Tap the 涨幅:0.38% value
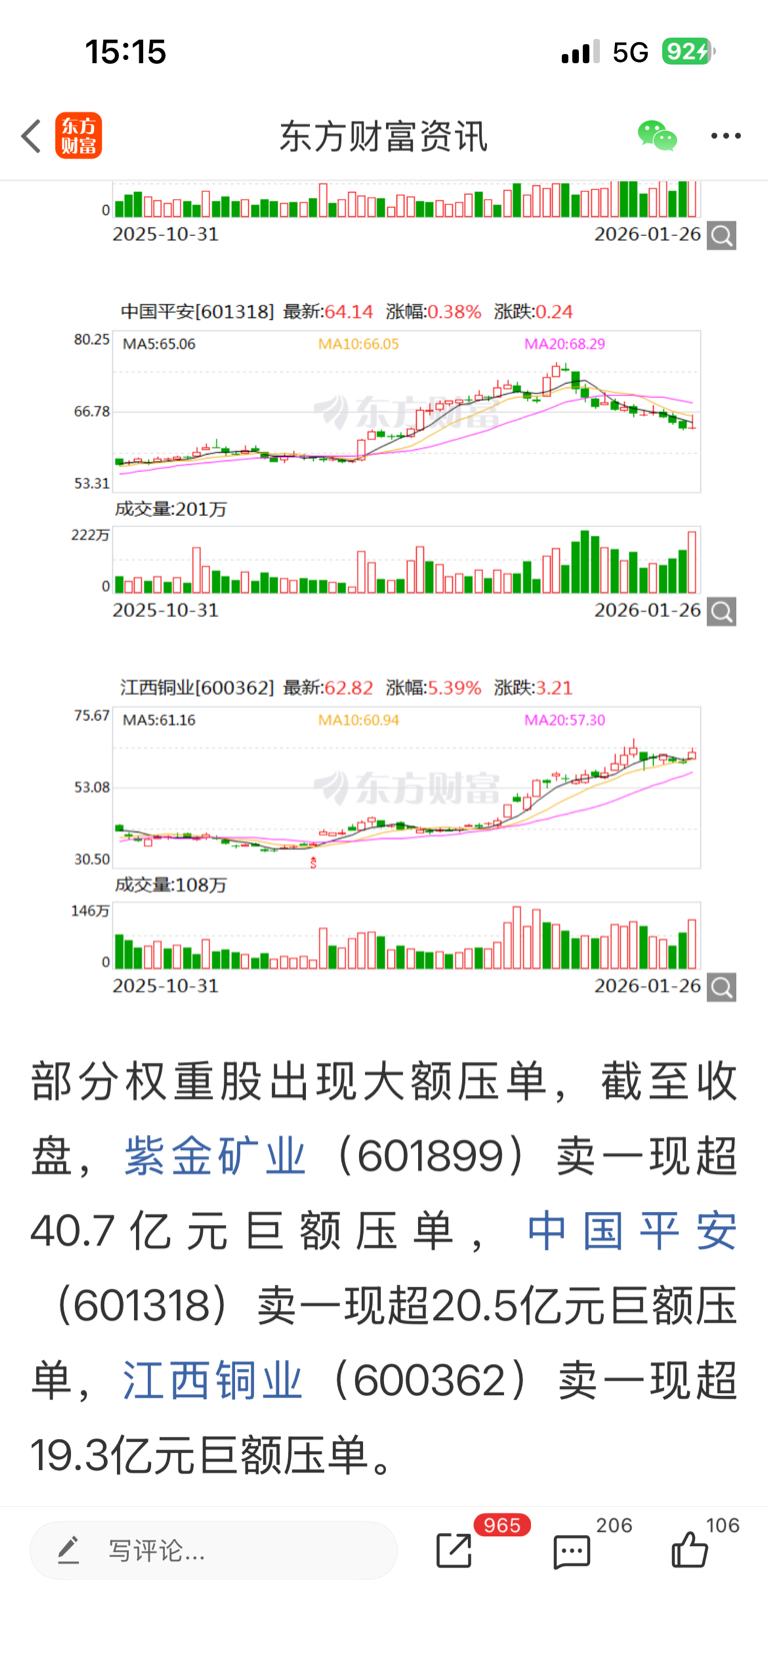Image resolution: width=768 pixels, height=1663 pixels. coord(434,312)
